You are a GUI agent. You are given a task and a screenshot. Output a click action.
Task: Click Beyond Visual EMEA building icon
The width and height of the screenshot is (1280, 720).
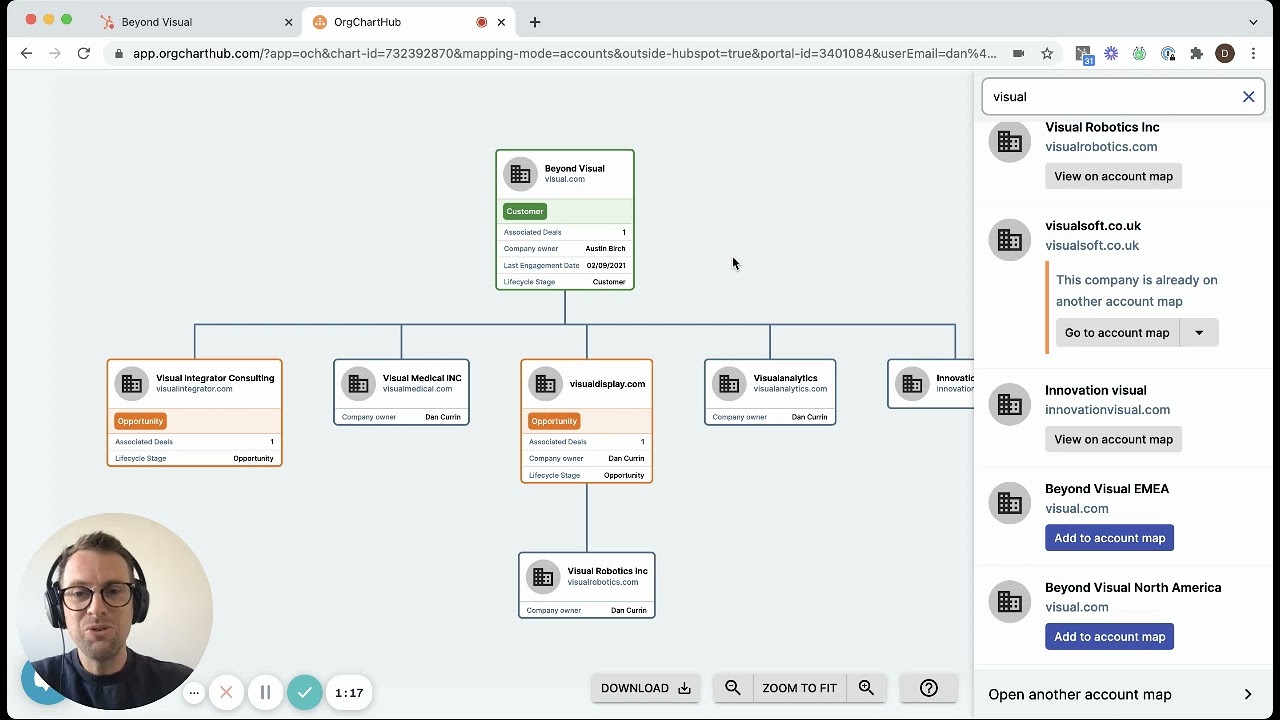point(1010,503)
